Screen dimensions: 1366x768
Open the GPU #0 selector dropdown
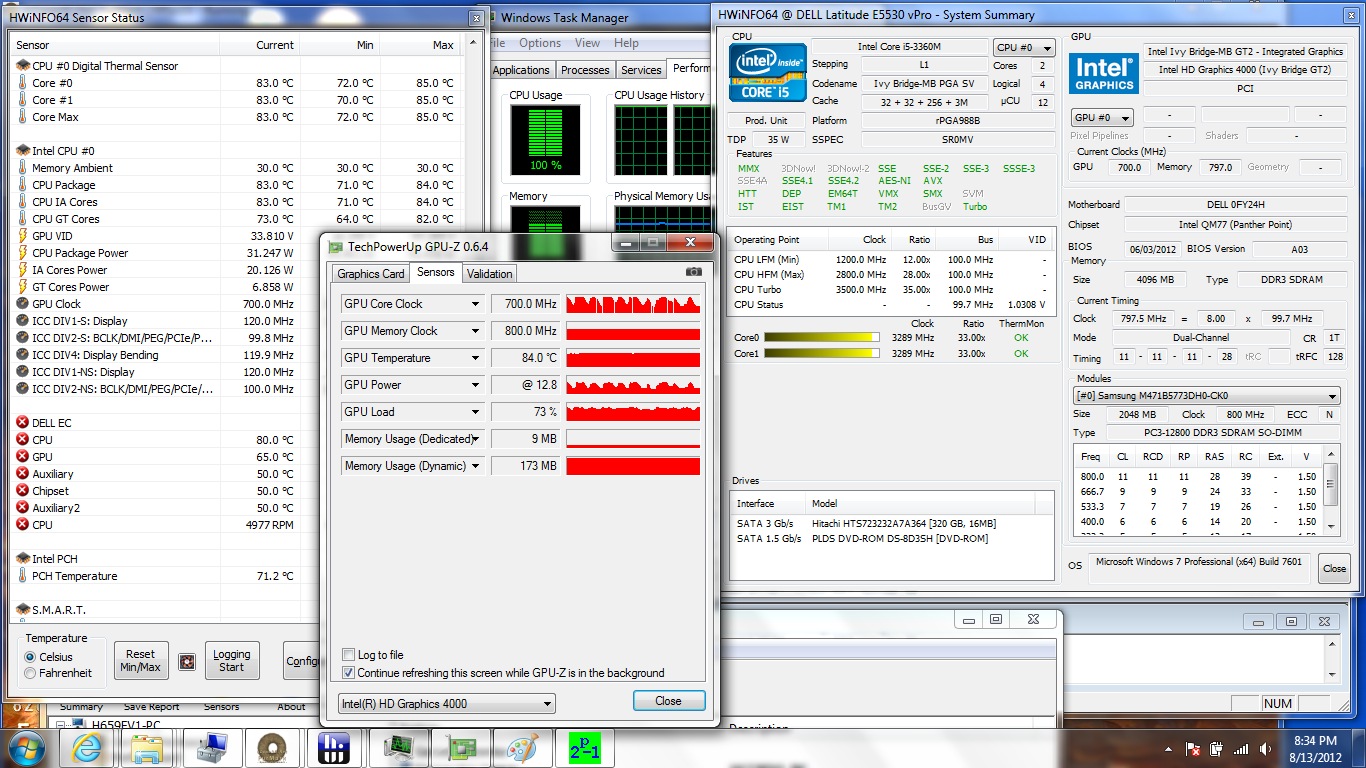coord(1102,117)
